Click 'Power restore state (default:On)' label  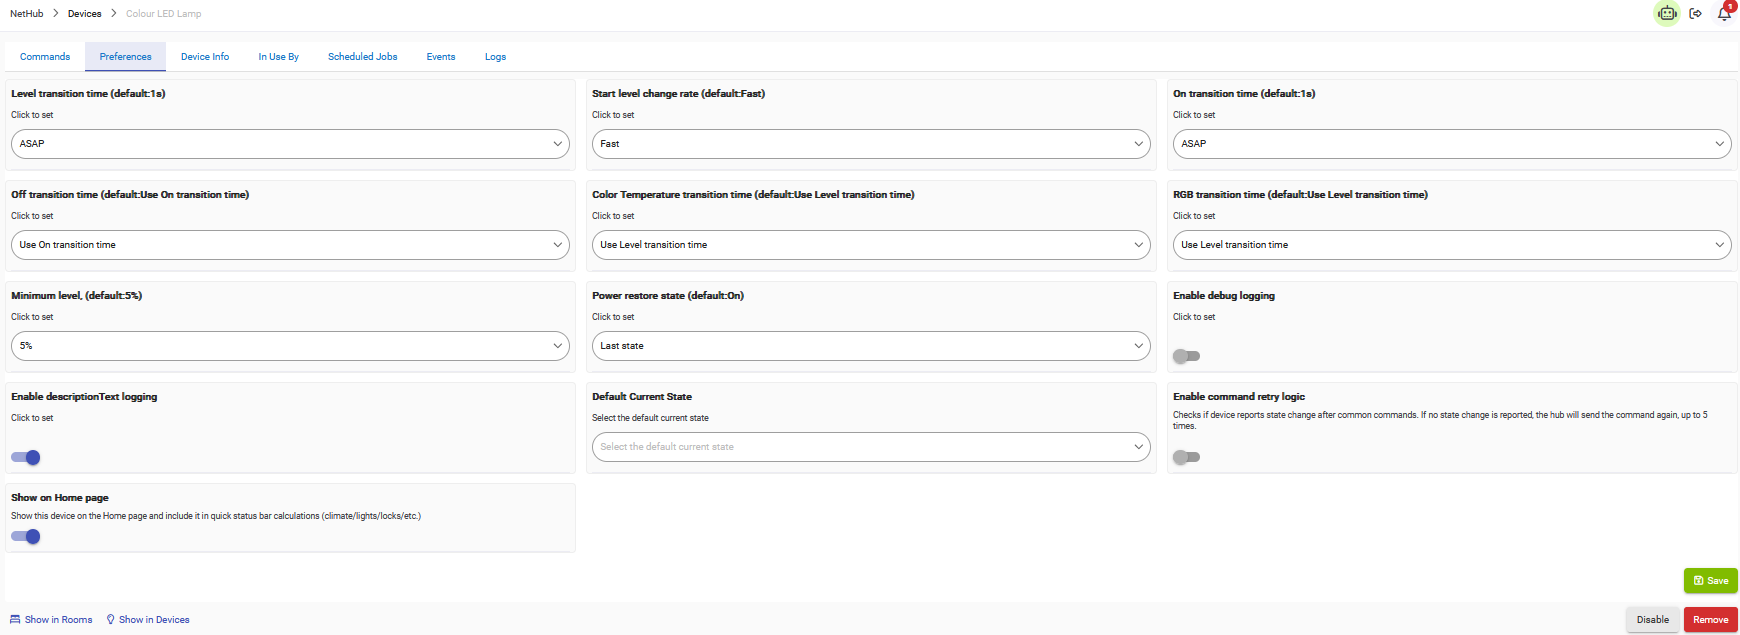pyautogui.click(x=668, y=296)
